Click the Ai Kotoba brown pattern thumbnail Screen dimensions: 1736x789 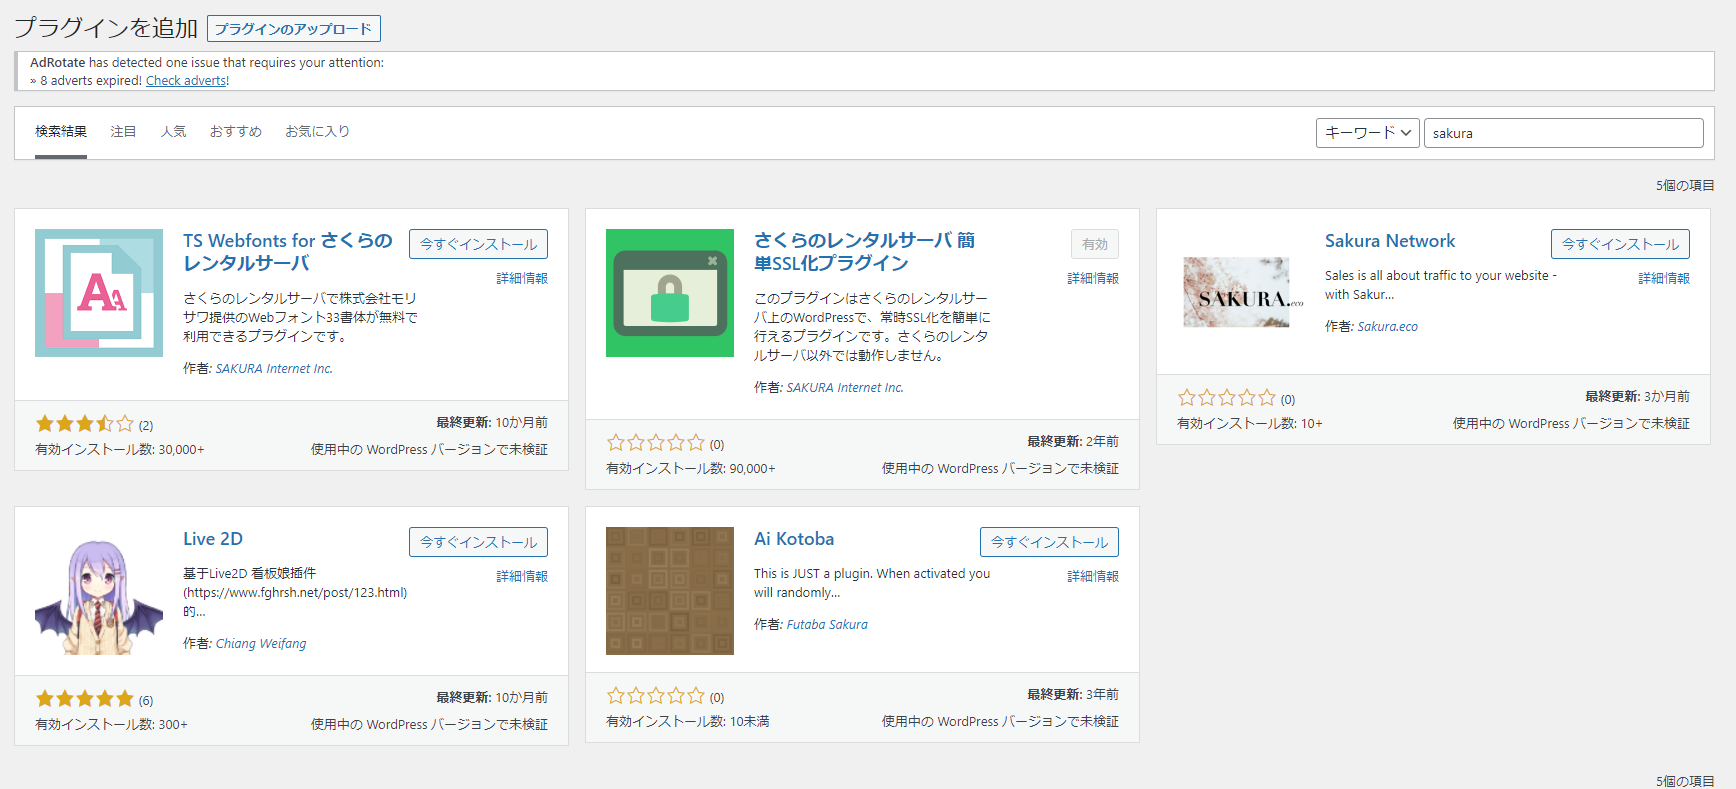tap(670, 591)
